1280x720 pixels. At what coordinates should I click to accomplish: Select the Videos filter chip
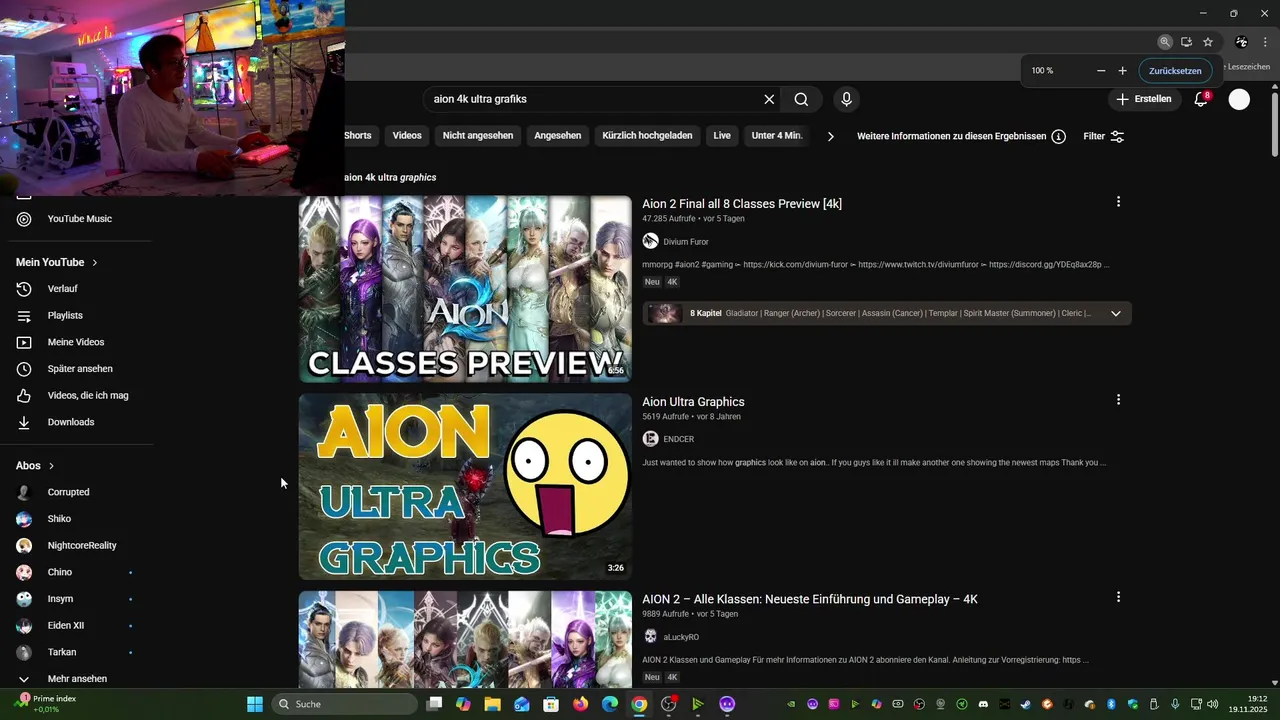tap(407, 135)
